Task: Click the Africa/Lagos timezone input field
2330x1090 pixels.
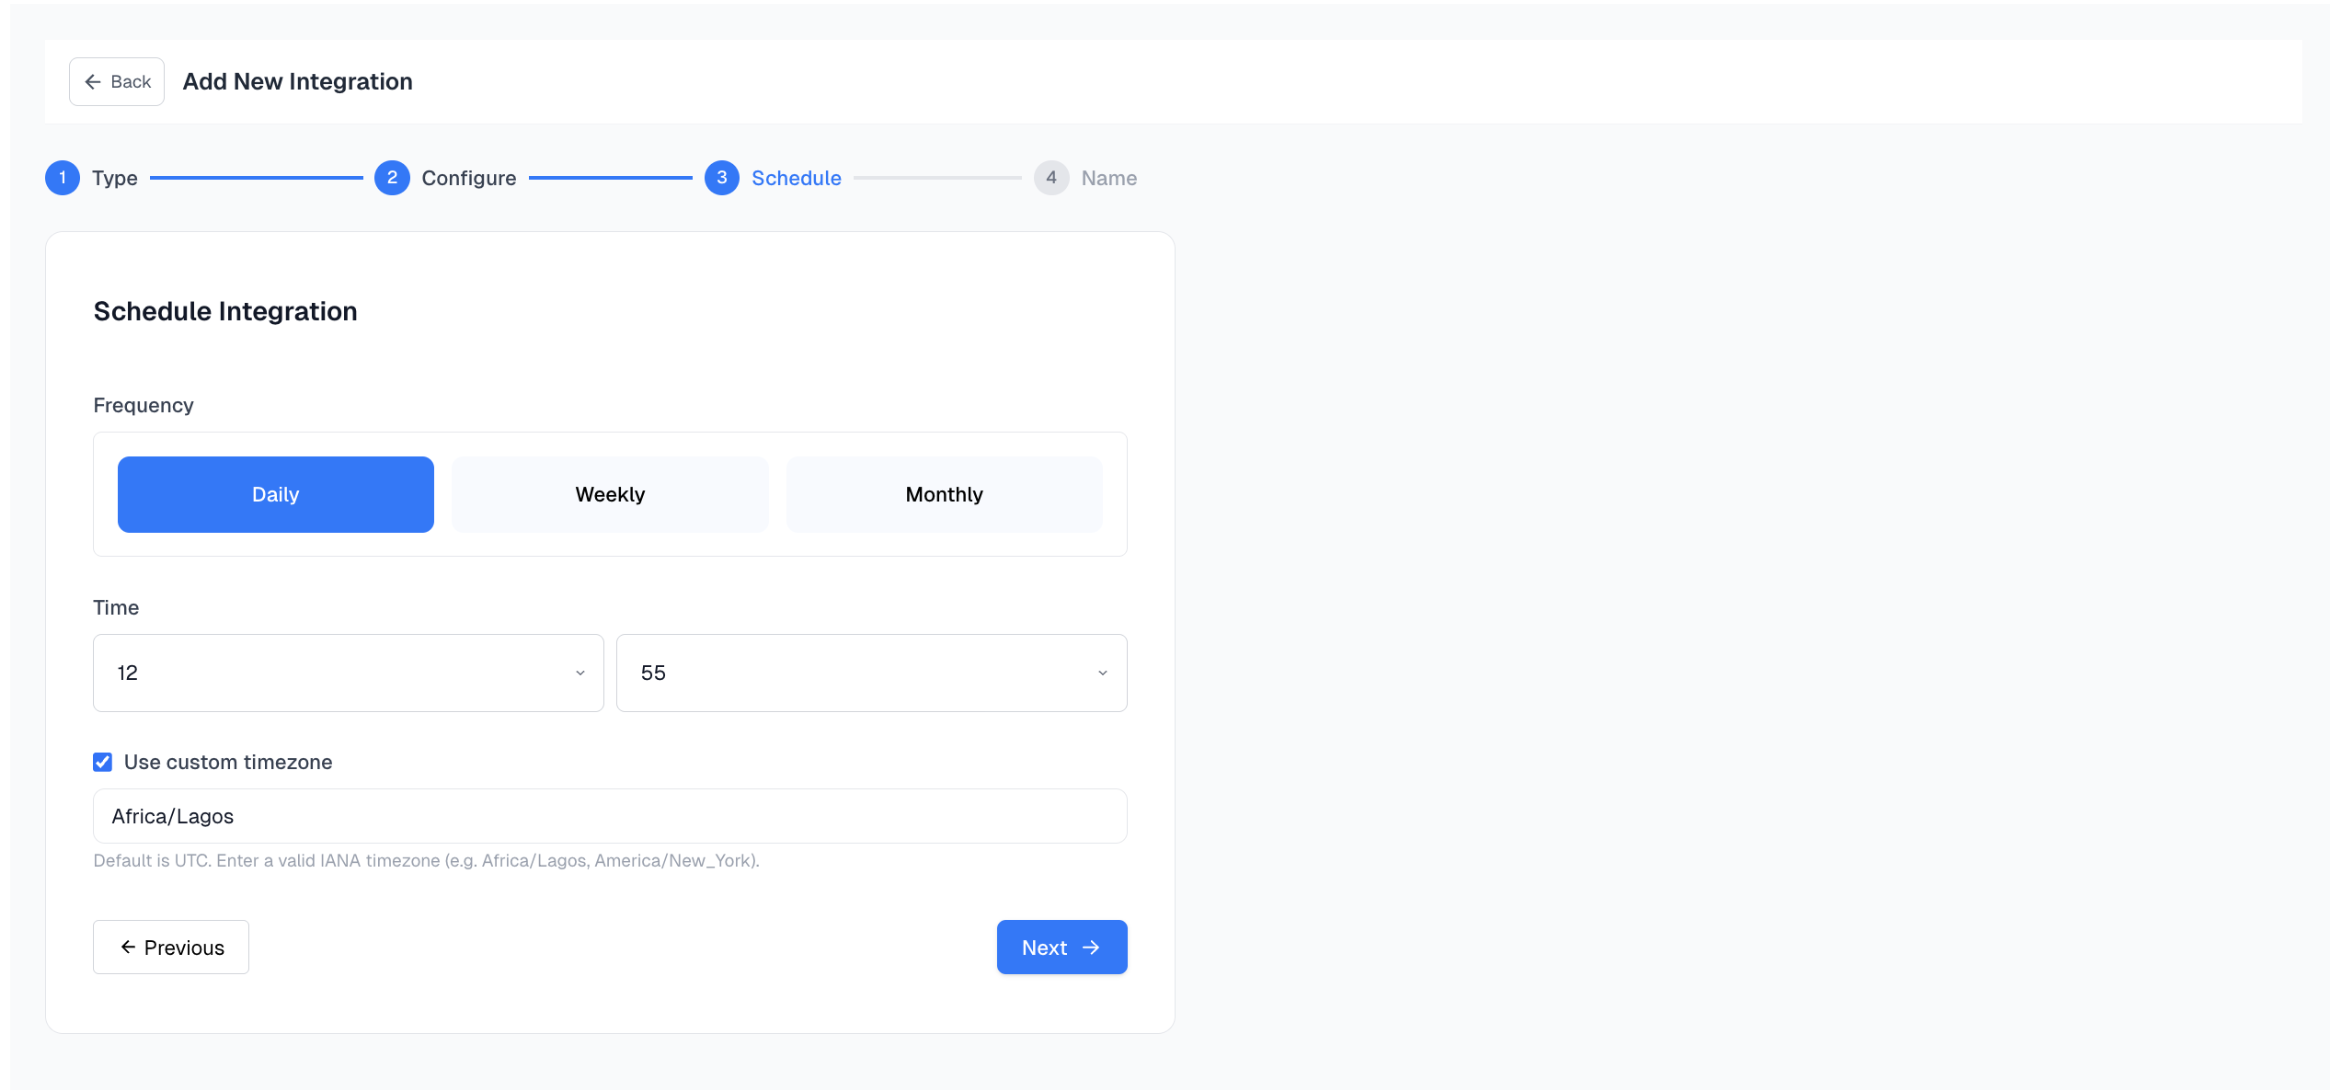Action: [610, 816]
